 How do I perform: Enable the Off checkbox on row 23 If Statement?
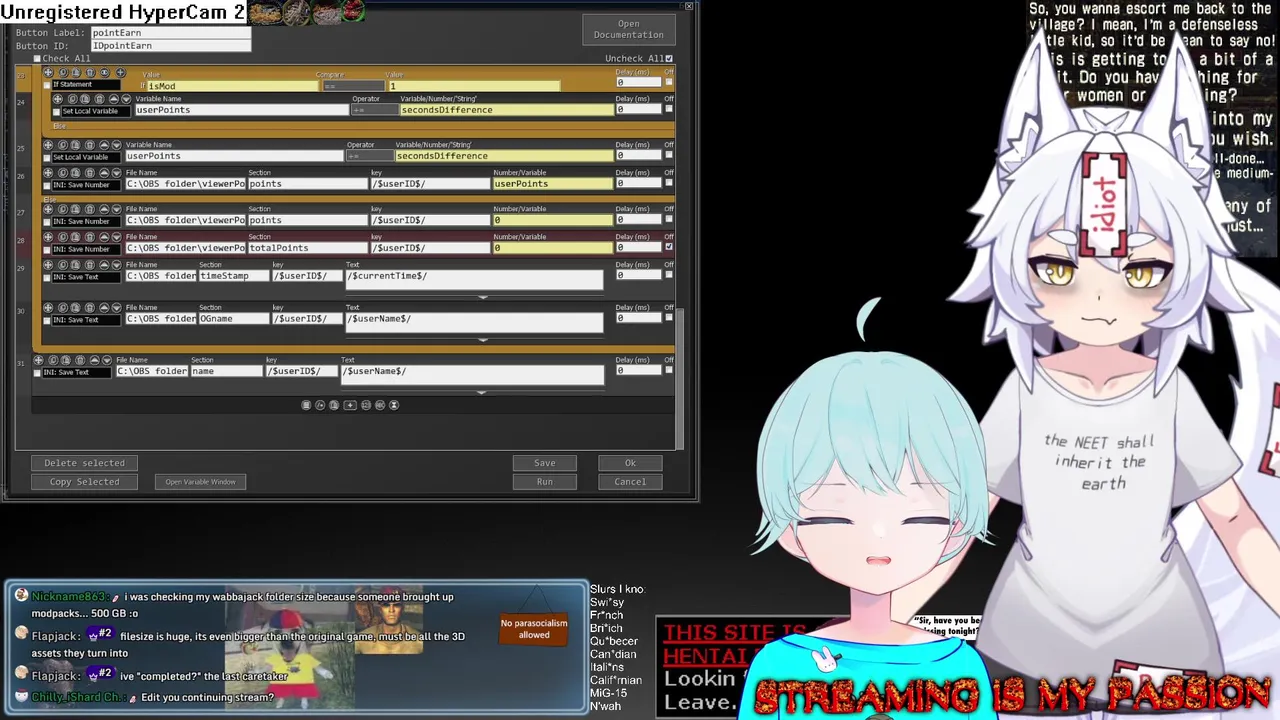pos(669,82)
